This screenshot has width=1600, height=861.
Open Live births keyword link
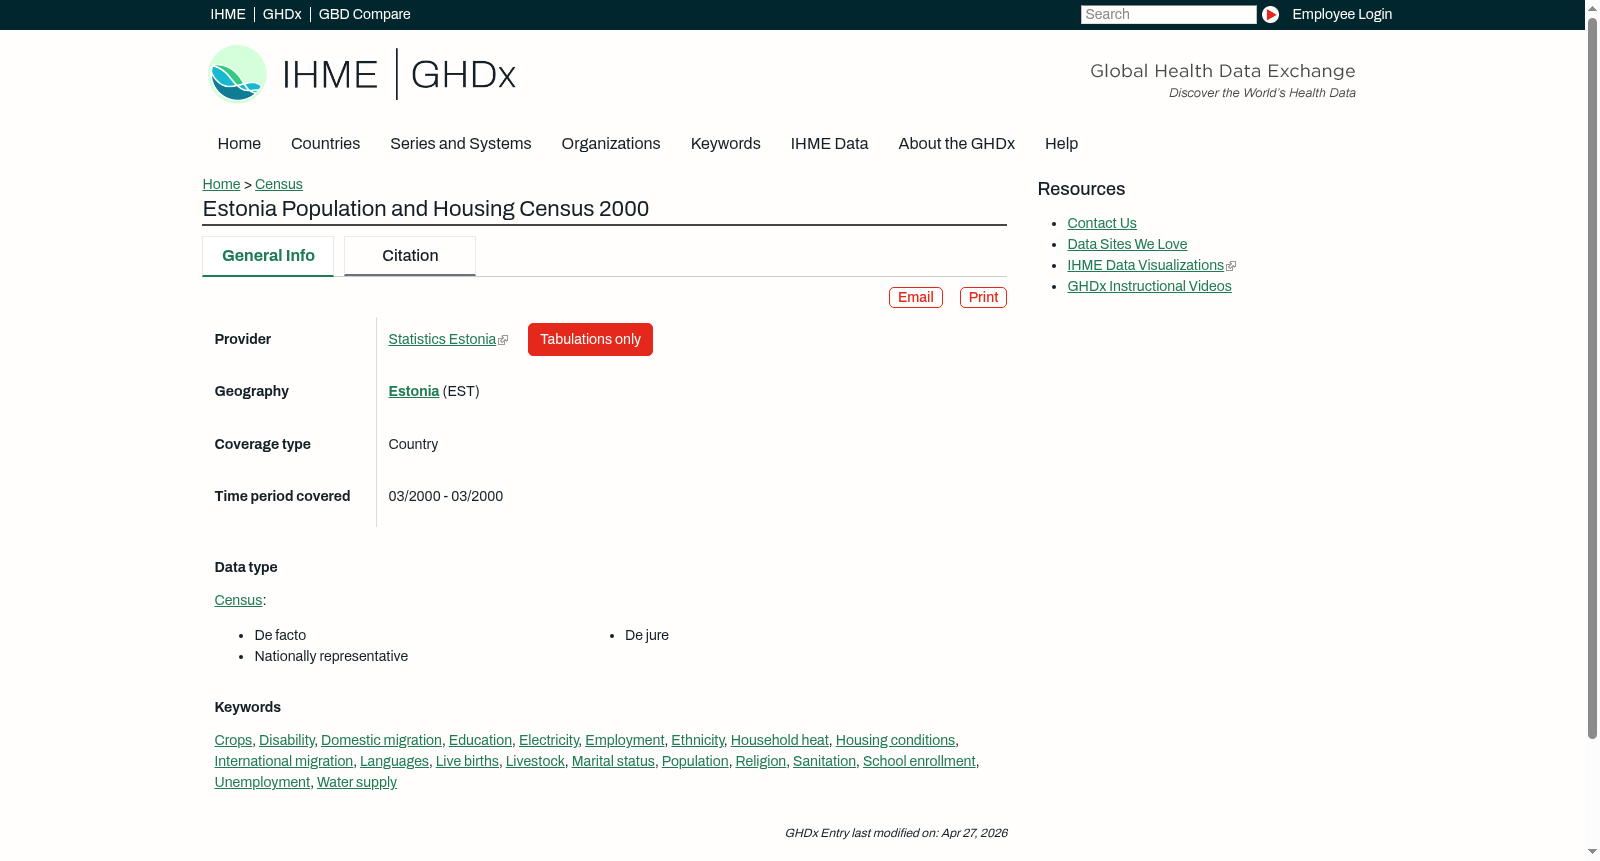click(467, 761)
